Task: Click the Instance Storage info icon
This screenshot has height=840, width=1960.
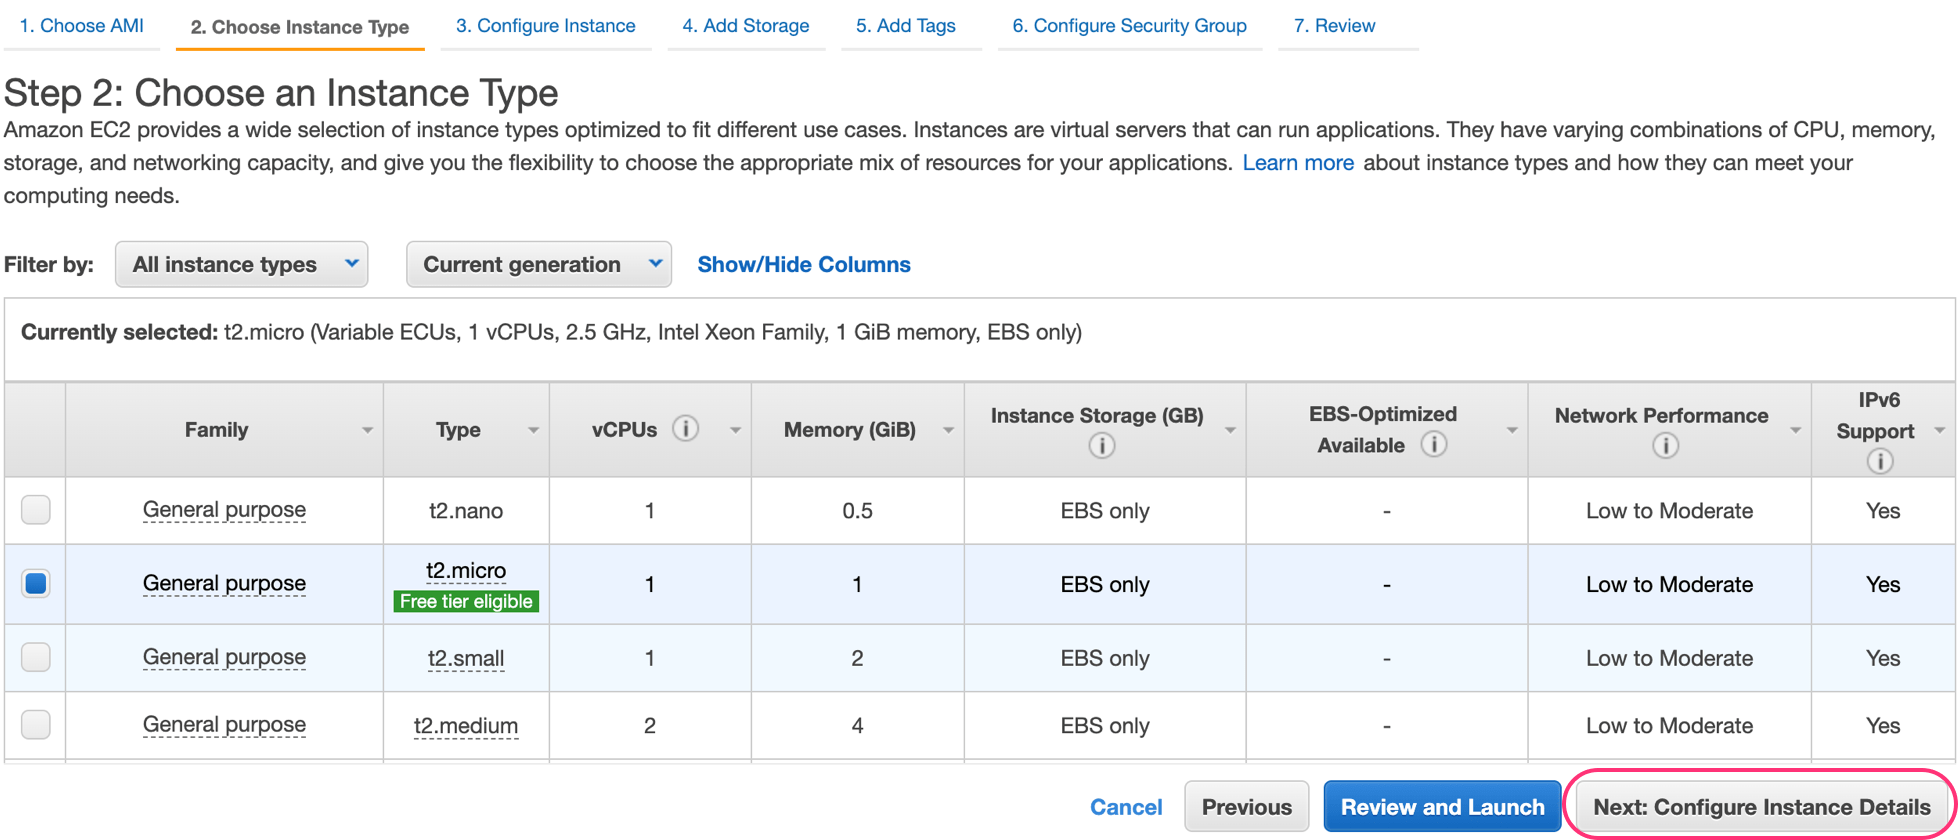Action: pyautogui.click(x=1101, y=446)
